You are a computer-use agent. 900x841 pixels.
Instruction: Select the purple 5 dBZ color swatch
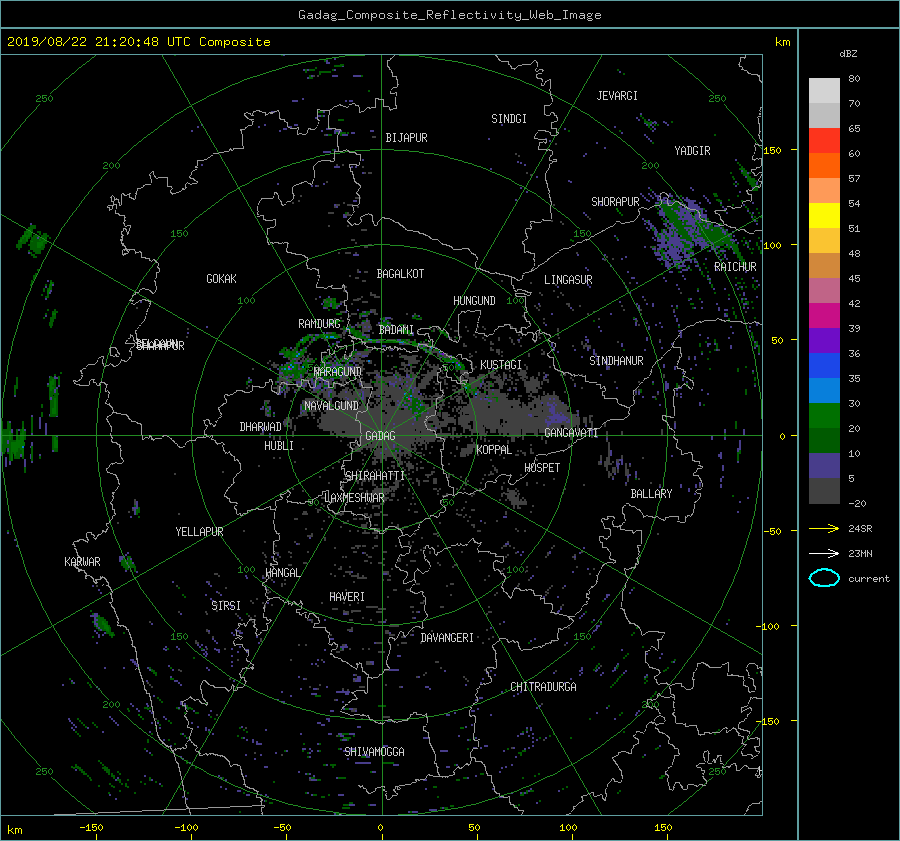click(x=824, y=466)
